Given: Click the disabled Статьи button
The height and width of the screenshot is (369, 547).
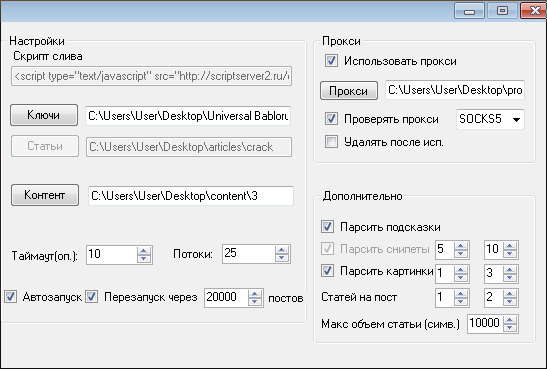Looking at the screenshot, I should tap(45, 146).
